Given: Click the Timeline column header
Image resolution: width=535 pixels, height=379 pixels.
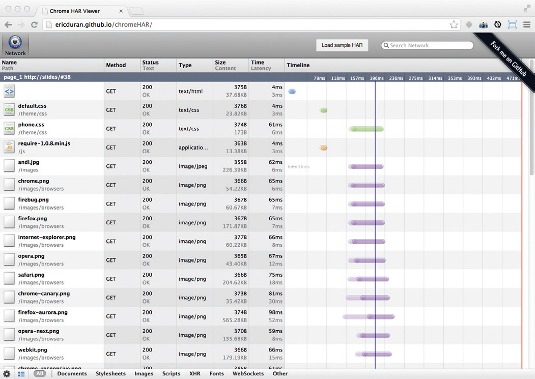Looking at the screenshot, I should coord(406,65).
